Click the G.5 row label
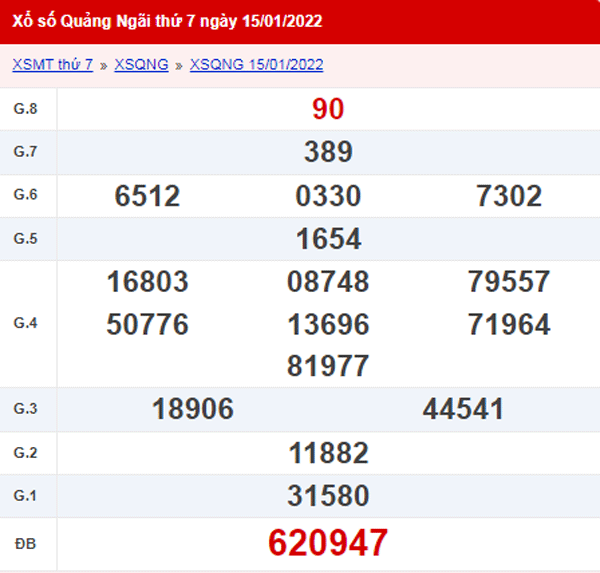 click(26, 239)
